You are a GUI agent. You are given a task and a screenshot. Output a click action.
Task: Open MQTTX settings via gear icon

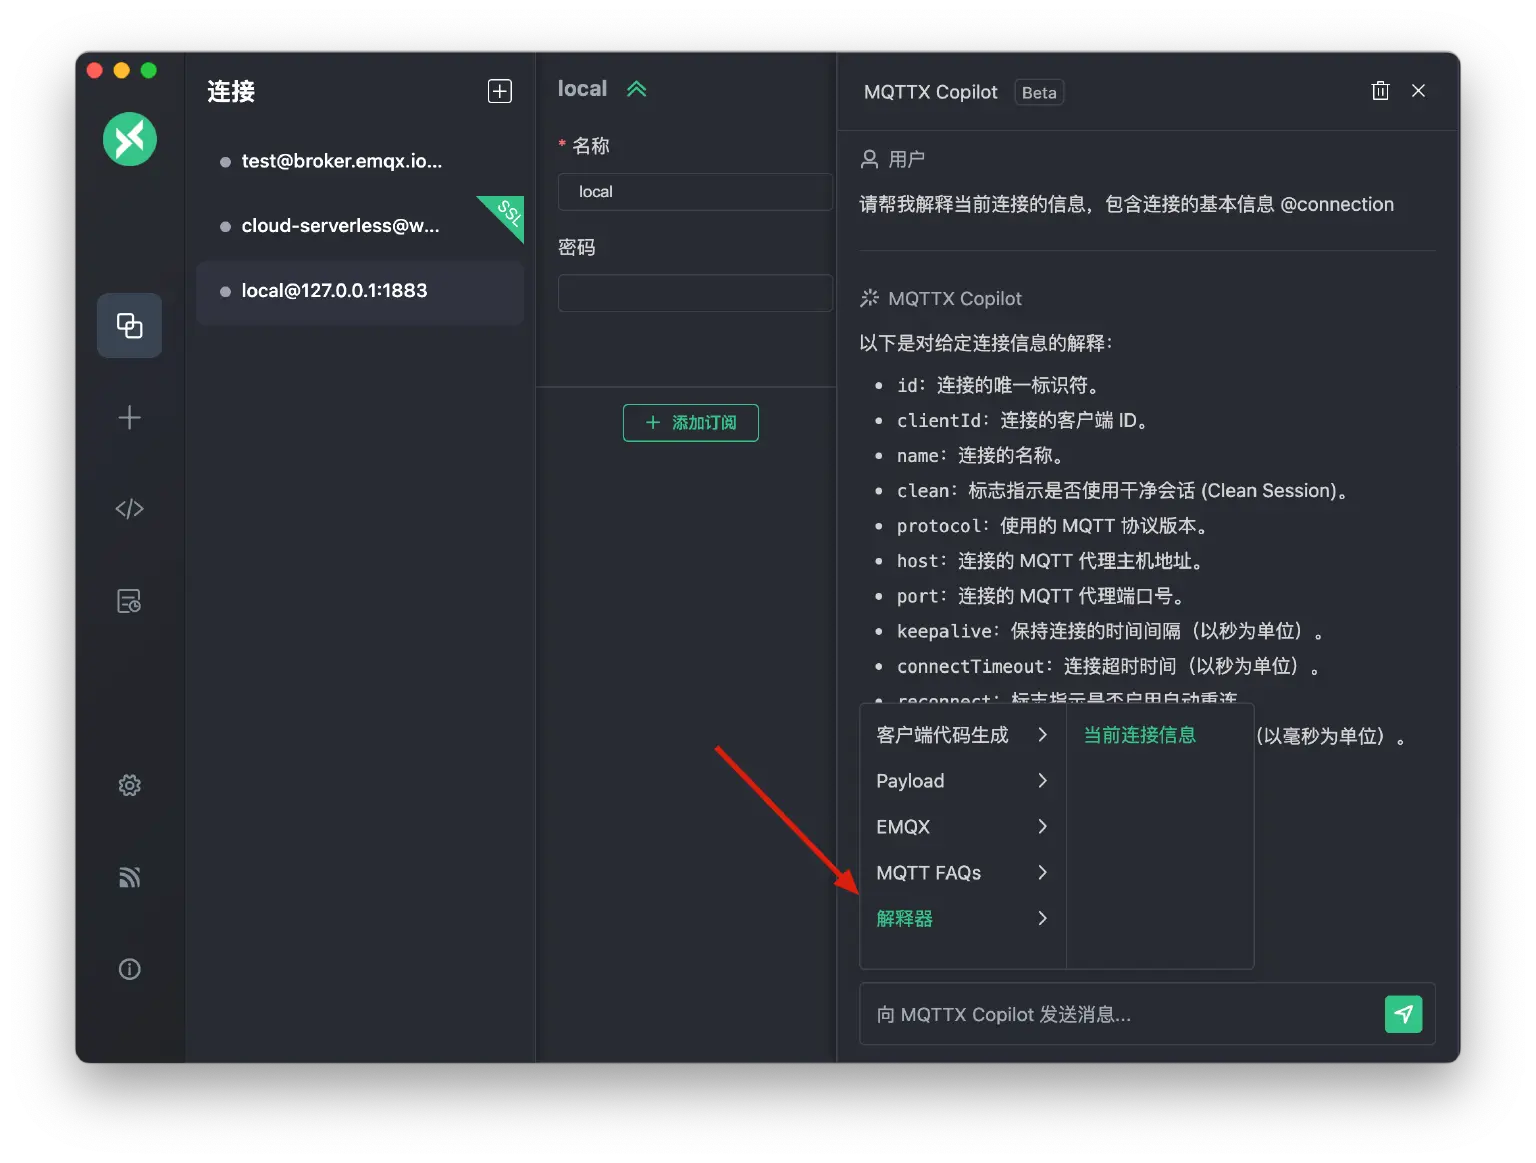pos(129,785)
